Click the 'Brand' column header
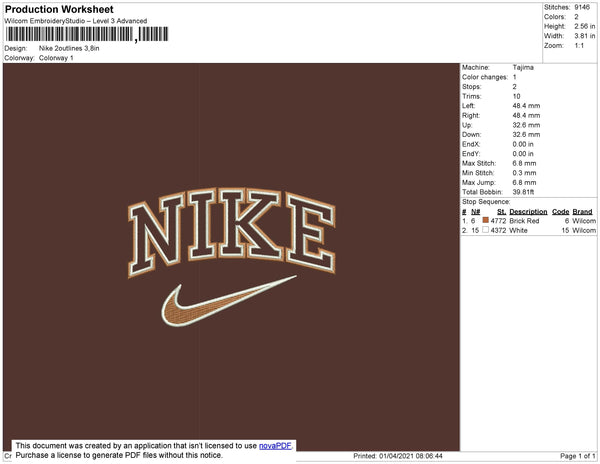Image resolution: width=600 pixels, height=464 pixels. click(x=582, y=212)
